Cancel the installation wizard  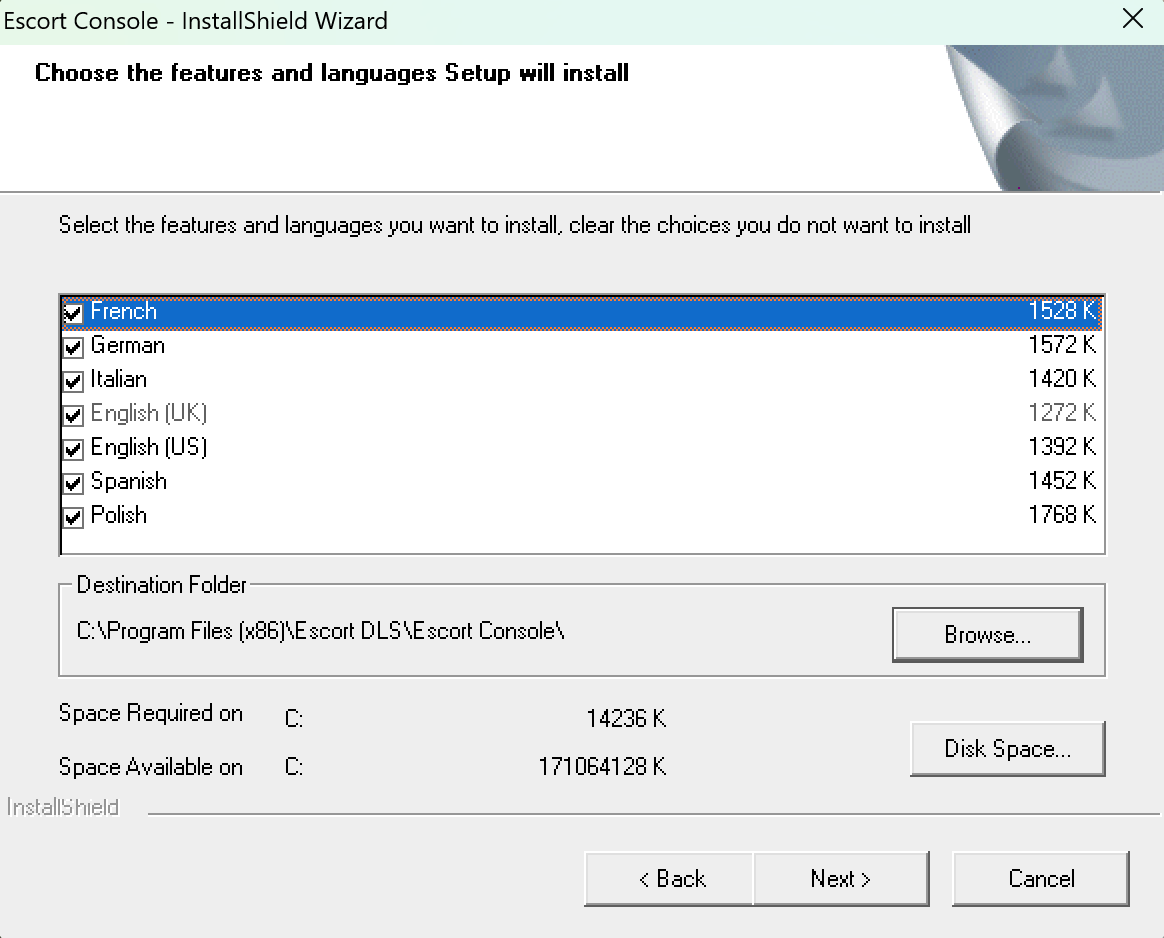click(1041, 879)
